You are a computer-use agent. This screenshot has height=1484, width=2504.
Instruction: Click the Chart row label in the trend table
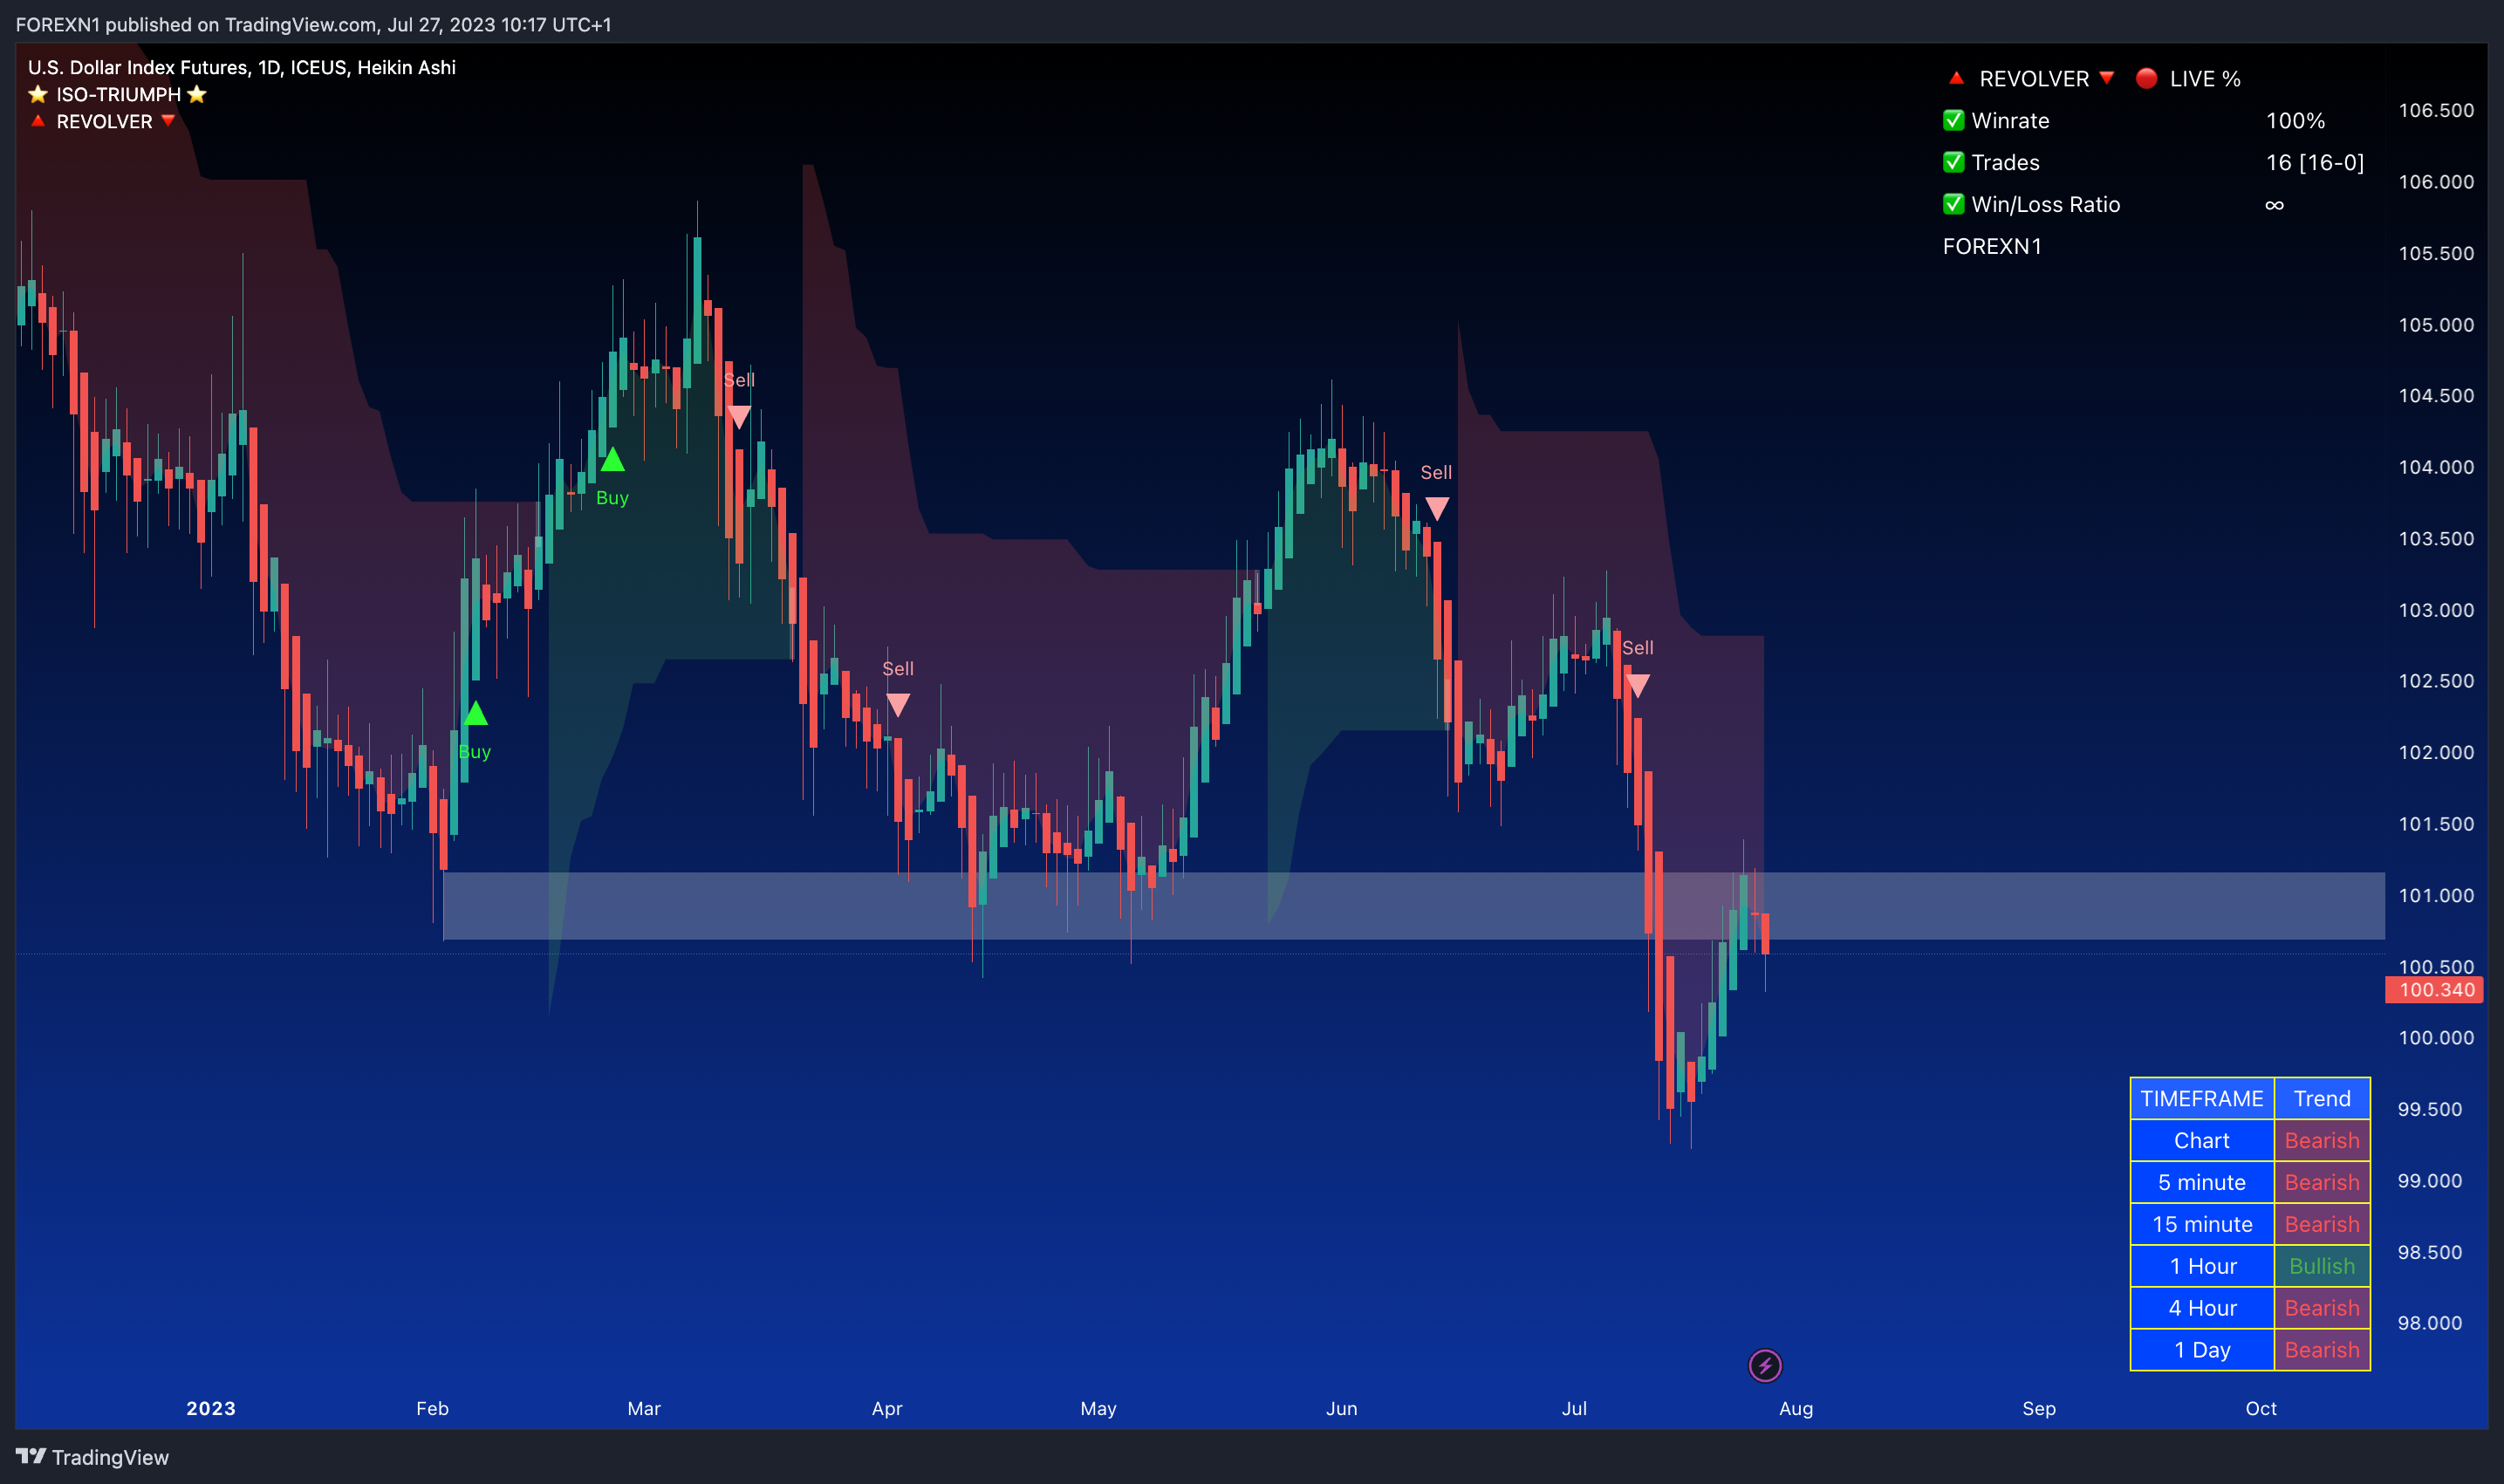pos(2202,1140)
